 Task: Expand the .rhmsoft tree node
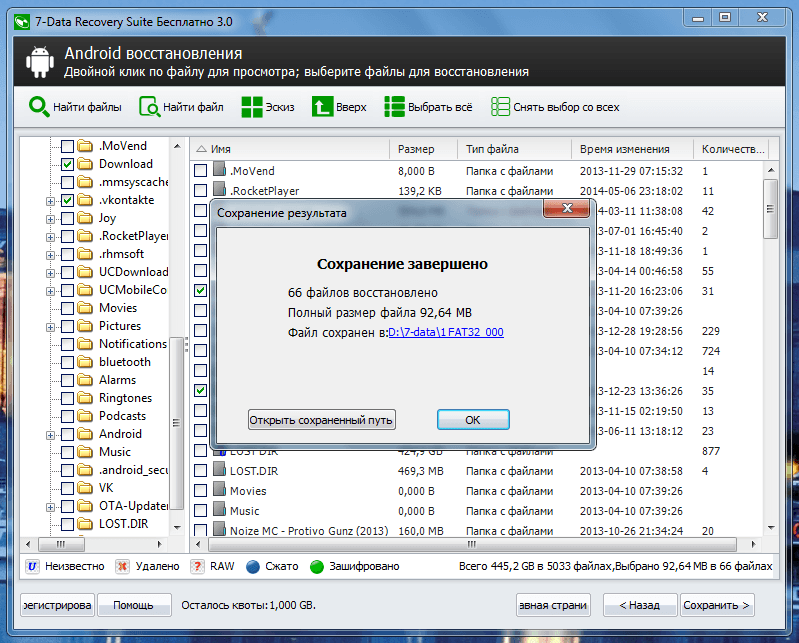50,255
